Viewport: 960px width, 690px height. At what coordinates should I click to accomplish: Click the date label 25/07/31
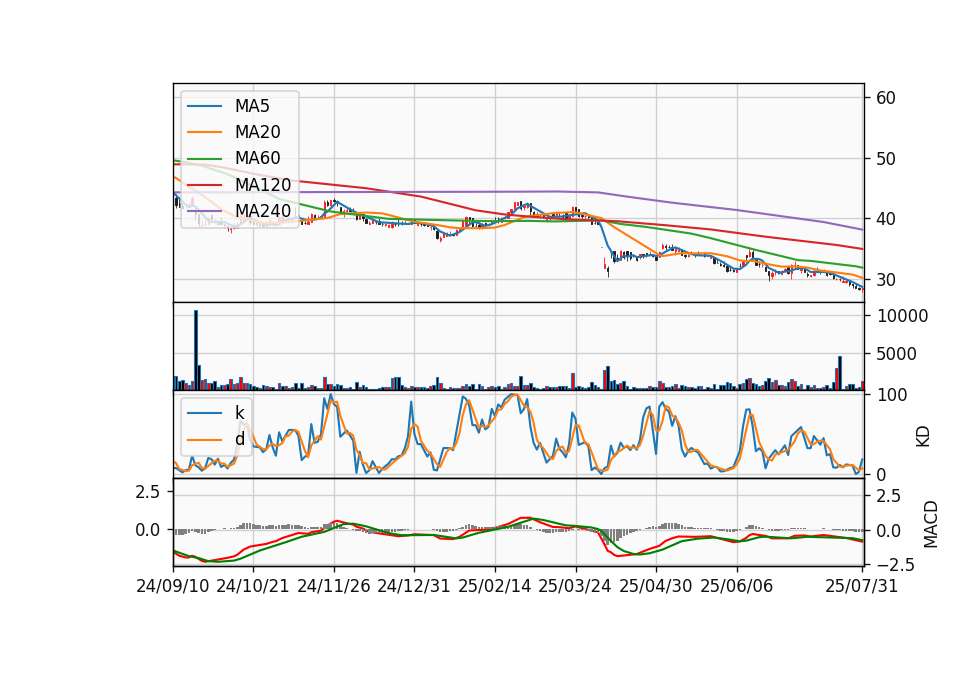click(x=861, y=586)
